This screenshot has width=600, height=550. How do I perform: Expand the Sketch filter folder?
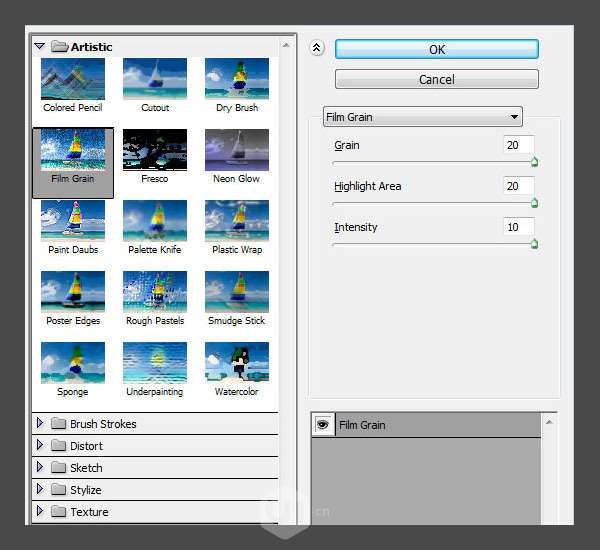tap(40, 467)
